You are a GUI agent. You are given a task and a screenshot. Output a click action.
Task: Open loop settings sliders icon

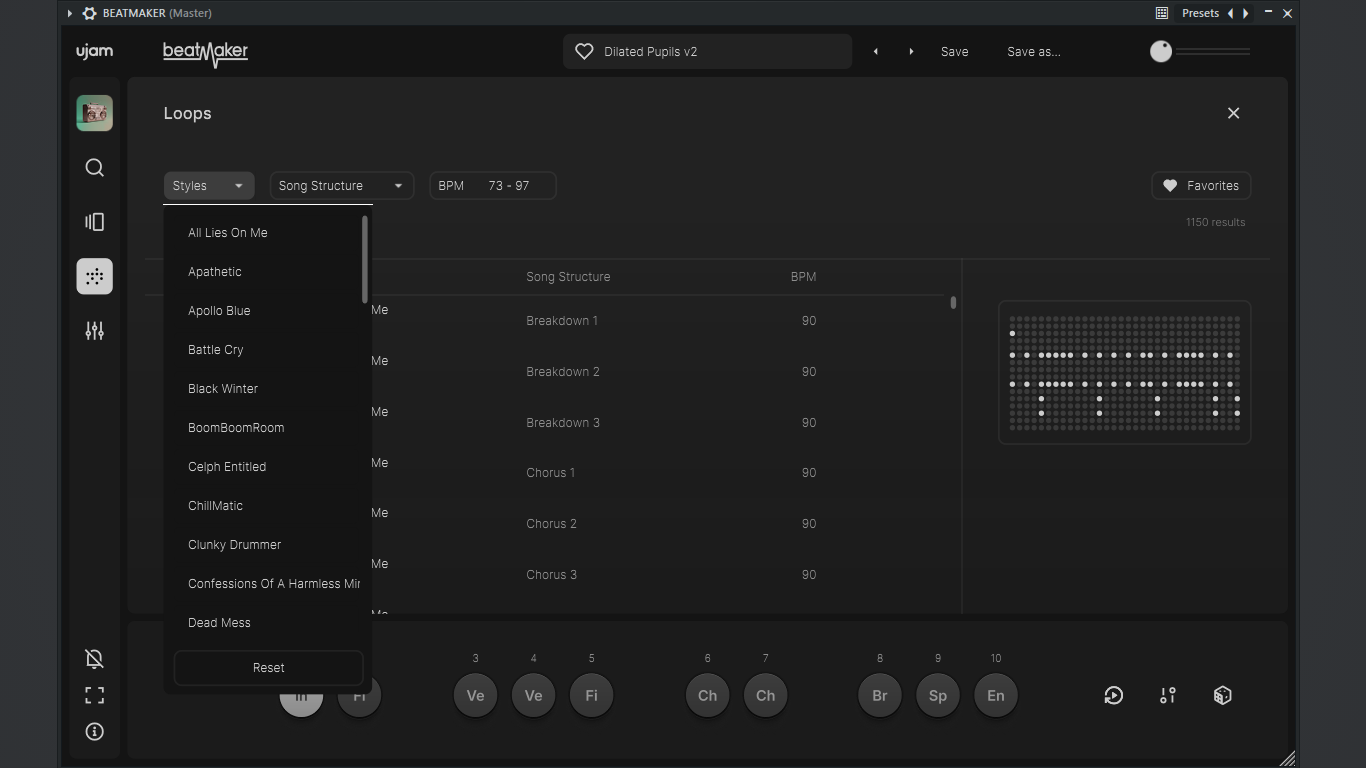(1168, 696)
